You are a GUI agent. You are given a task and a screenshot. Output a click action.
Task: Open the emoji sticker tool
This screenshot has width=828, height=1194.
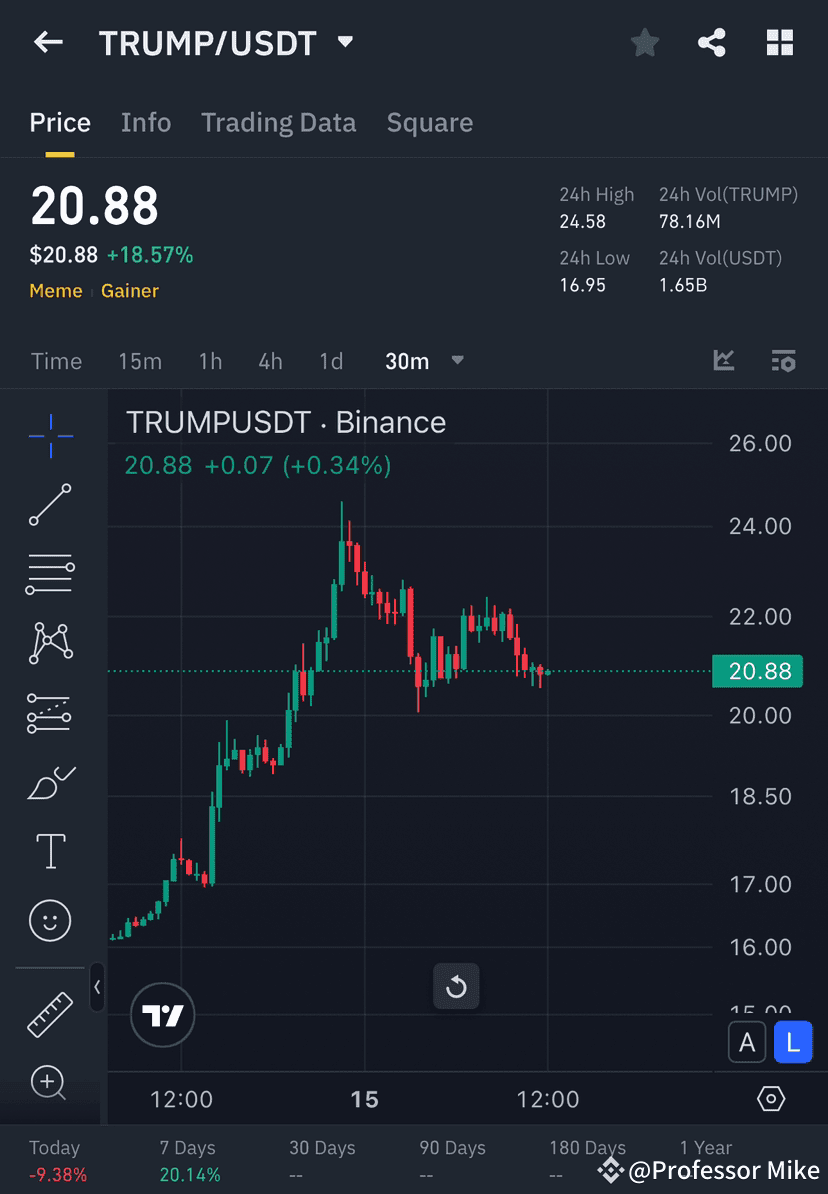tap(50, 920)
